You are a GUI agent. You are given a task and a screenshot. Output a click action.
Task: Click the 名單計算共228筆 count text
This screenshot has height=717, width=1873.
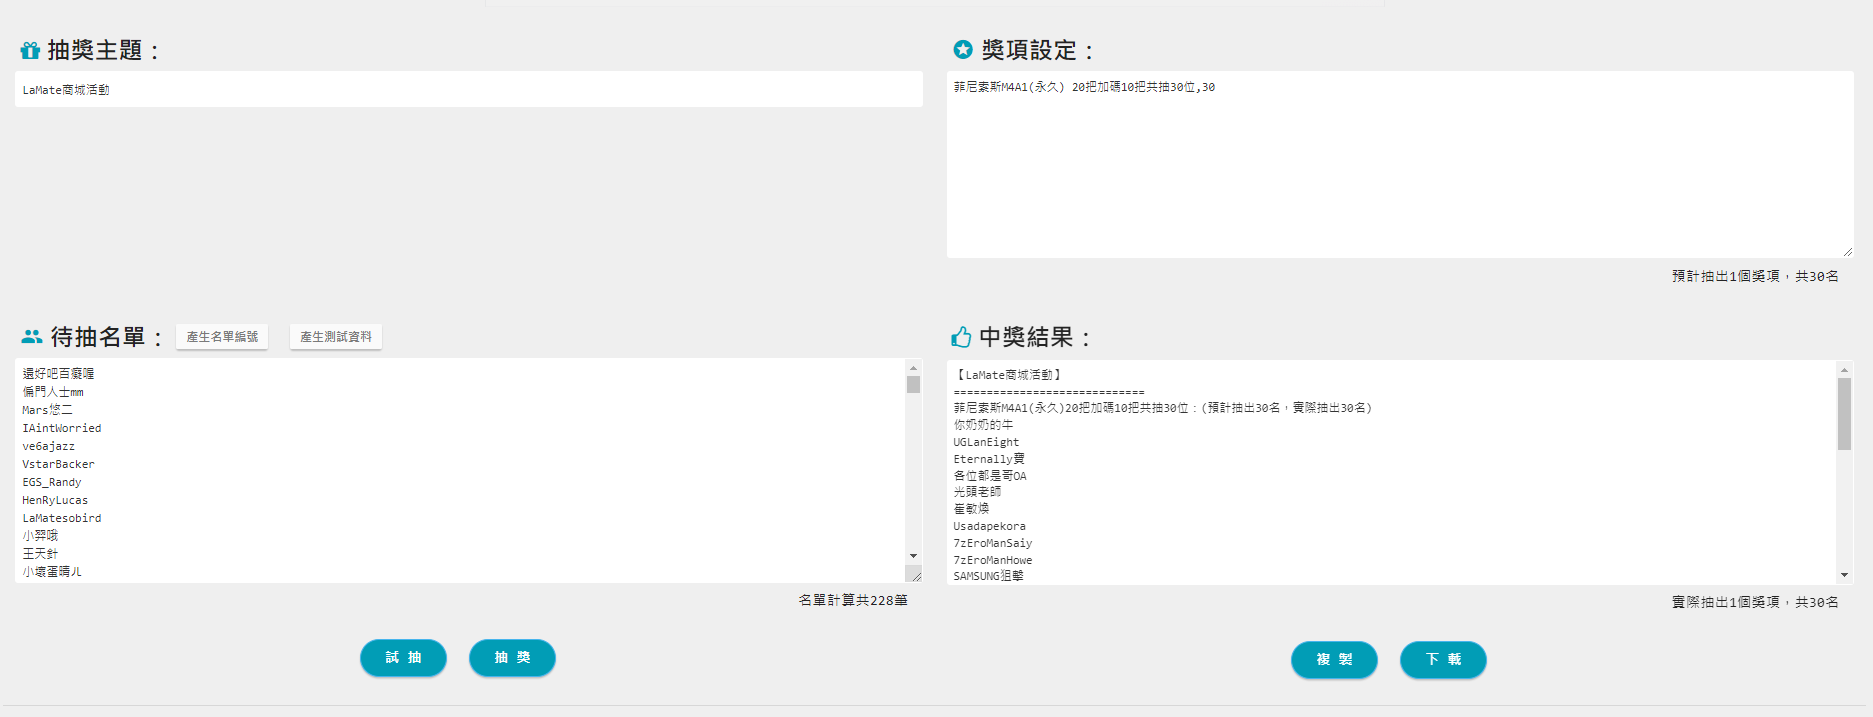point(853,600)
